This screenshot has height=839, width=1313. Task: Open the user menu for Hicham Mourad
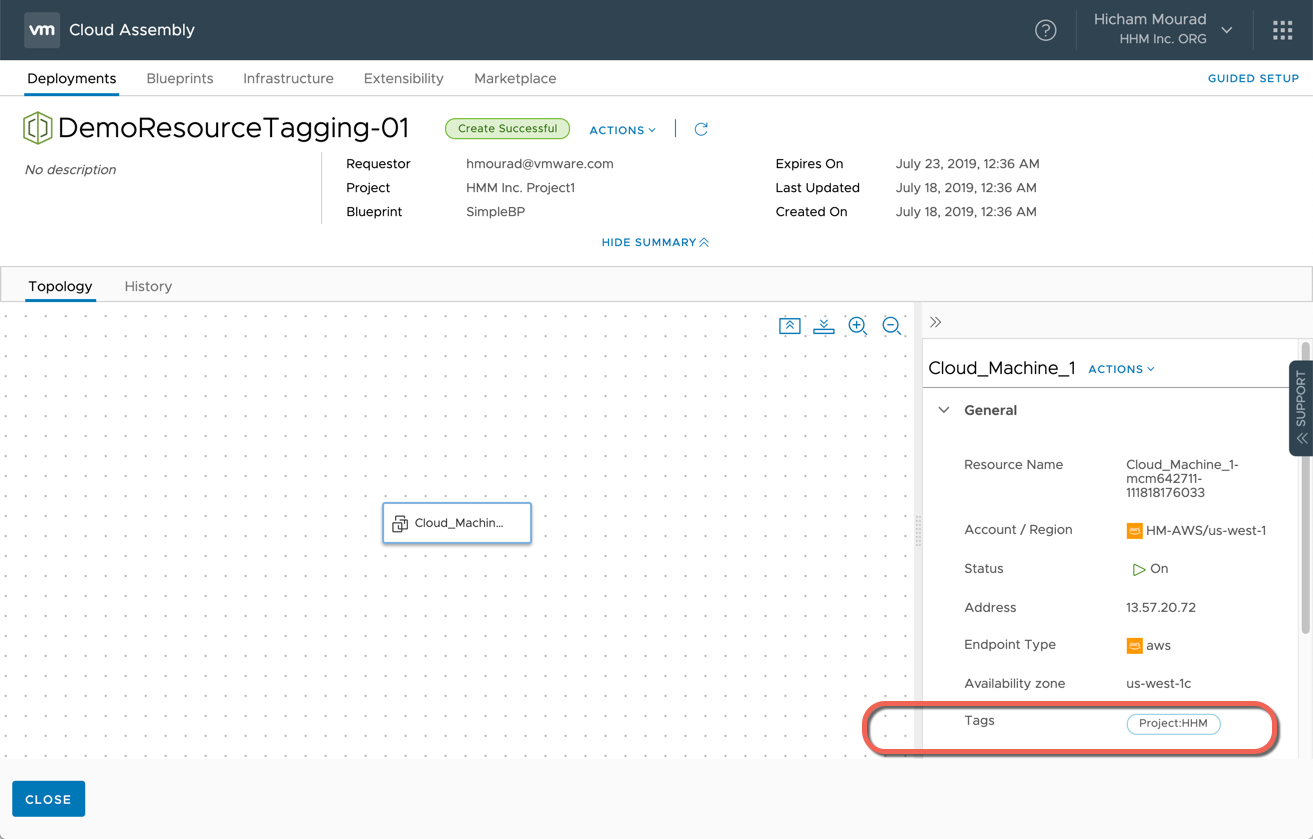click(x=1162, y=29)
